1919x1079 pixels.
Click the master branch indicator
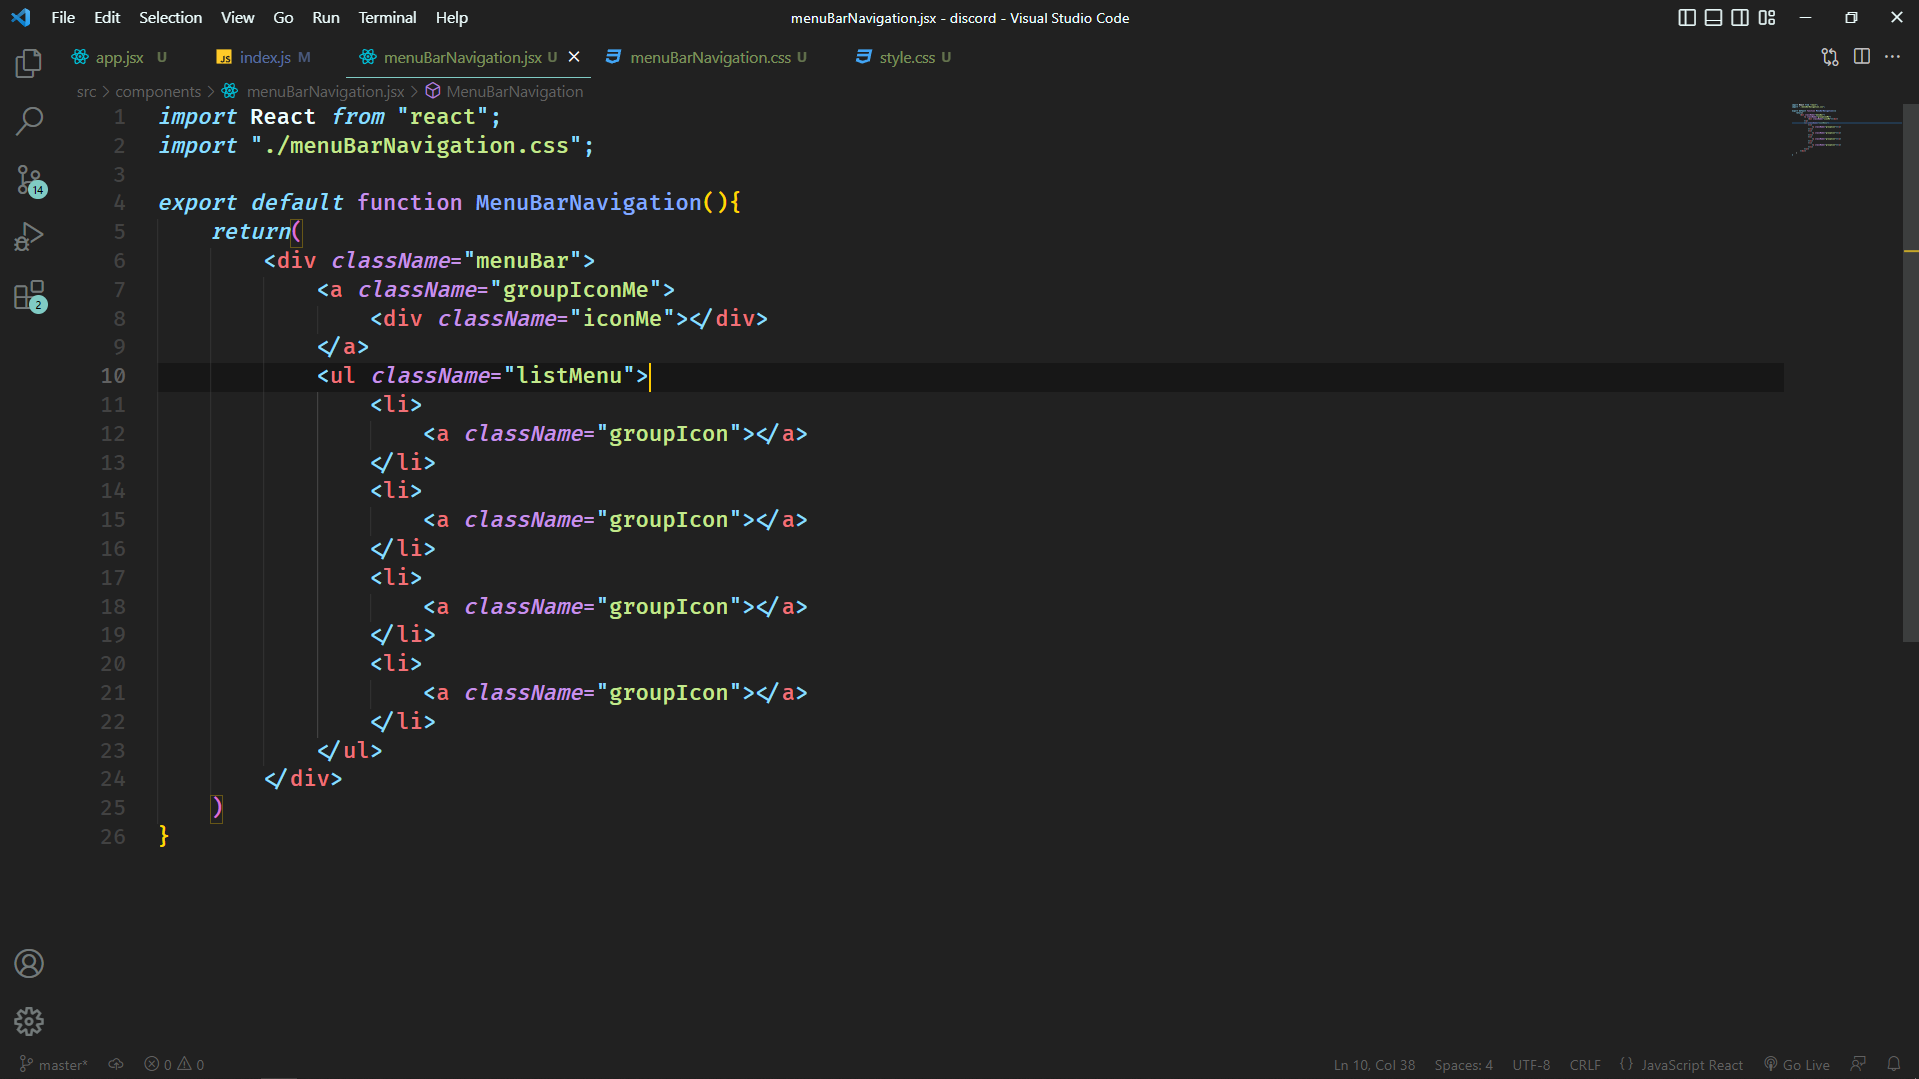[x=54, y=1064]
